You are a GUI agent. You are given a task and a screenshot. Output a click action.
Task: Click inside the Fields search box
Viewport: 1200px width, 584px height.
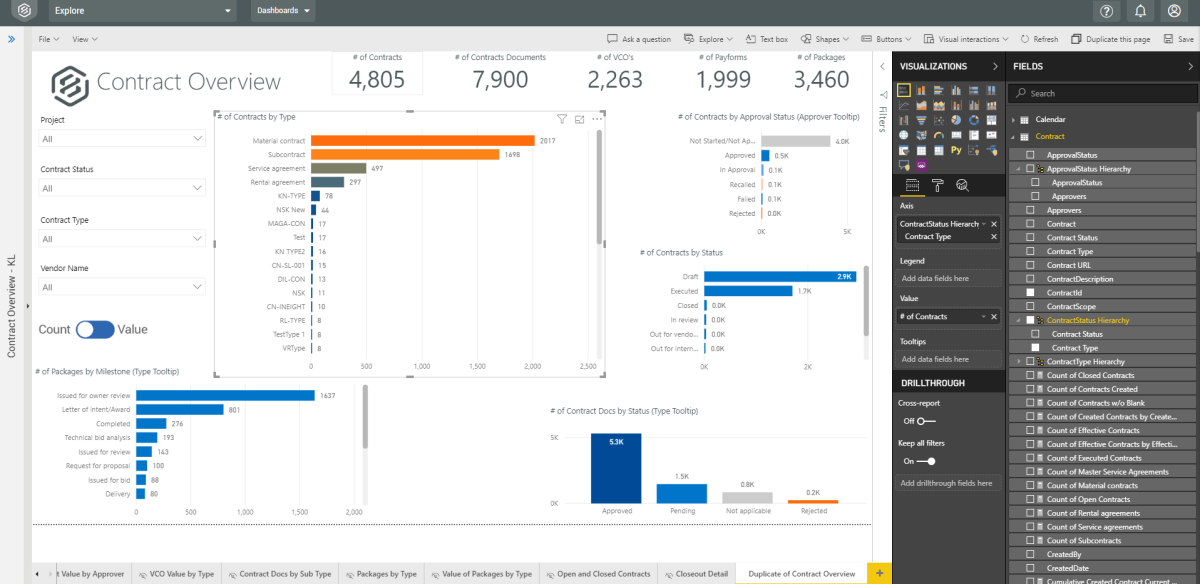point(1100,93)
